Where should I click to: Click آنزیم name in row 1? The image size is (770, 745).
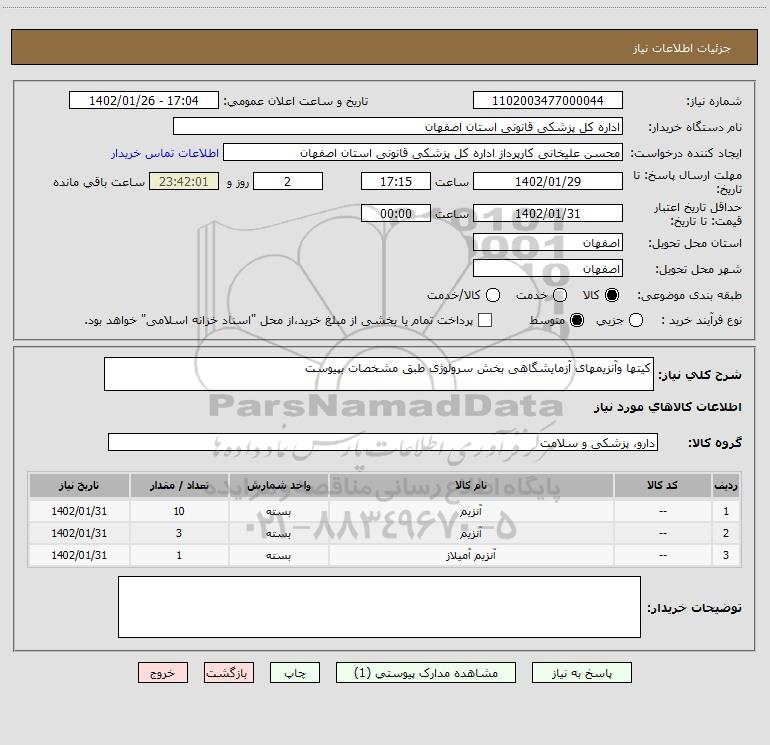point(470,512)
